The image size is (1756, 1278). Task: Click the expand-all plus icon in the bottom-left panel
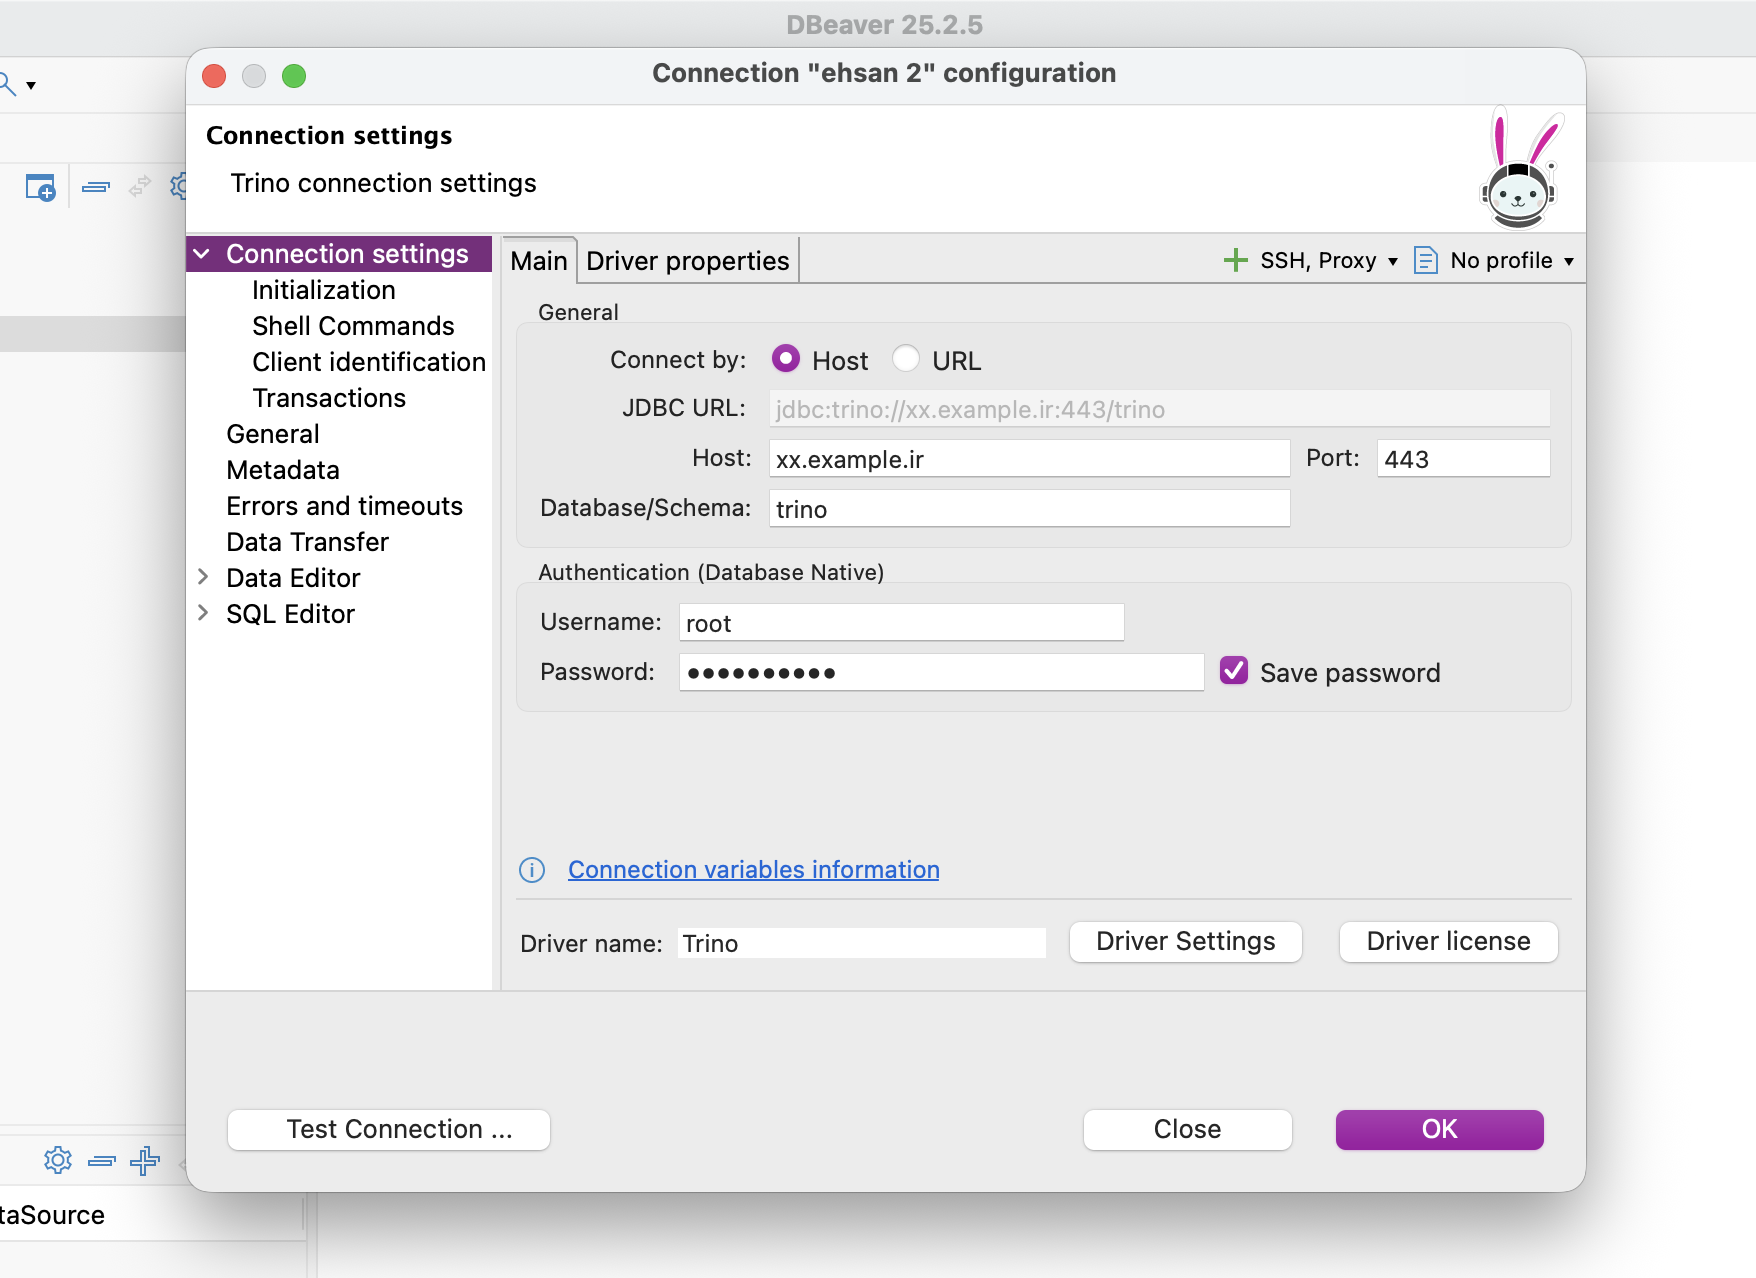click(145, 1160)
